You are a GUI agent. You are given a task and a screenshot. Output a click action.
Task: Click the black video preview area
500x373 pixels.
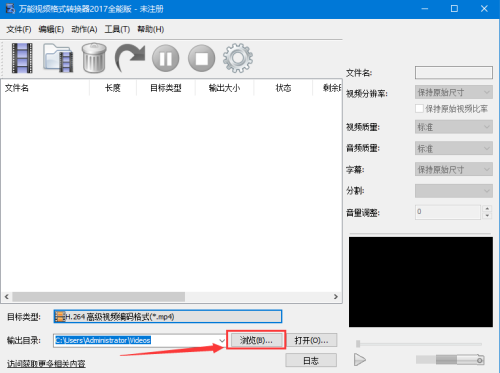(421, 282)
